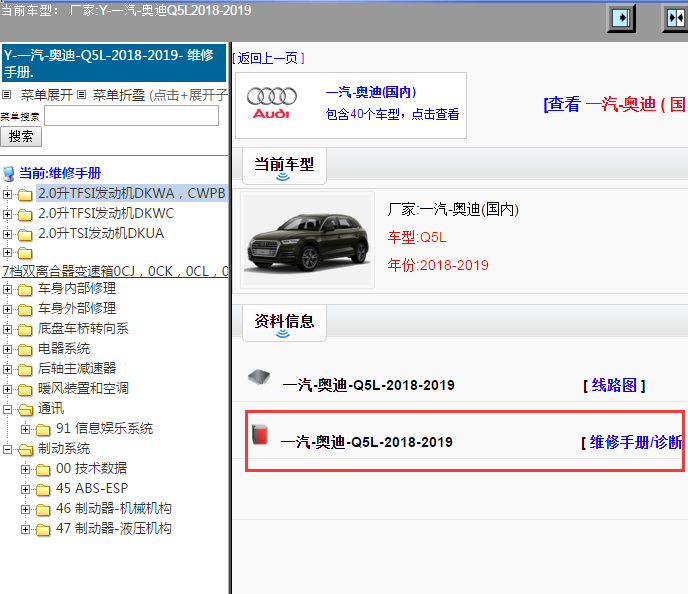The width and height of the screenshot is (688, 594).
Task: Expand the 后轴主减速器 node
Action: [x=7, y=369]
